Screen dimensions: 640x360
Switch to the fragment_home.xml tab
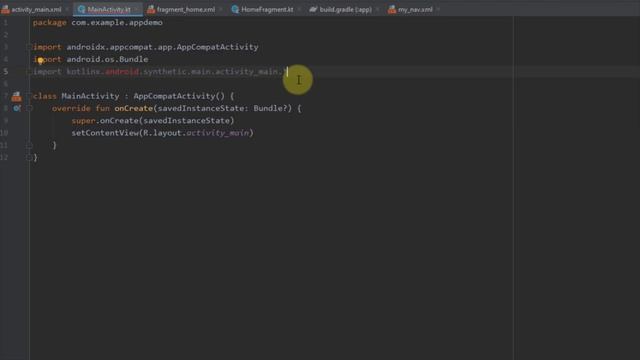[185, 9]
